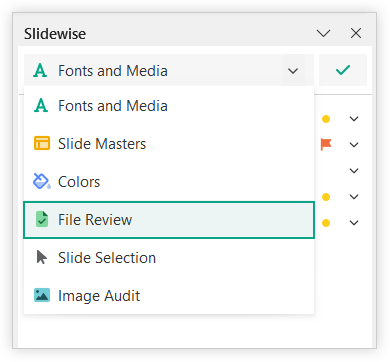Viewport: 390px width, 362px height.
Task: Click the Slide Selection cursor icon
Action: pos(42,257)
